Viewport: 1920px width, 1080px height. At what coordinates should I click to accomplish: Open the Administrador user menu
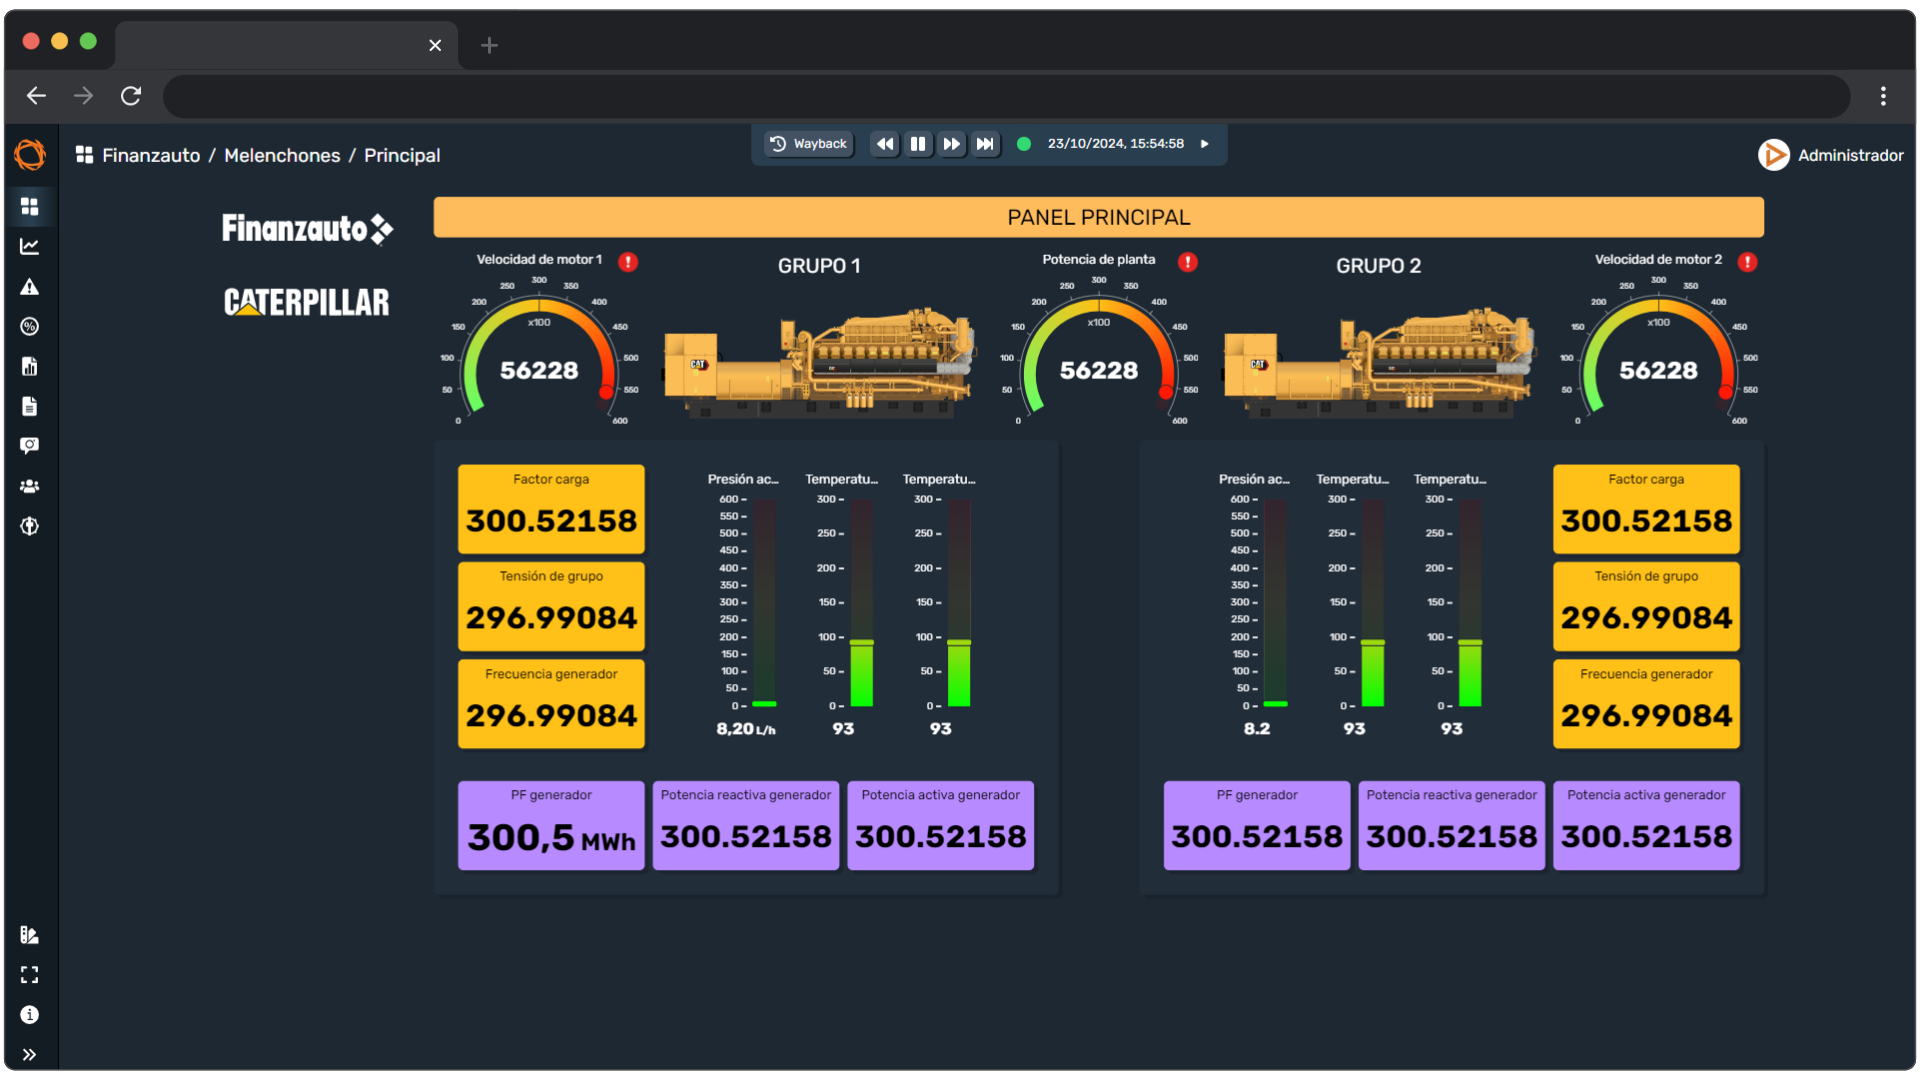[x=1831, y=155]
